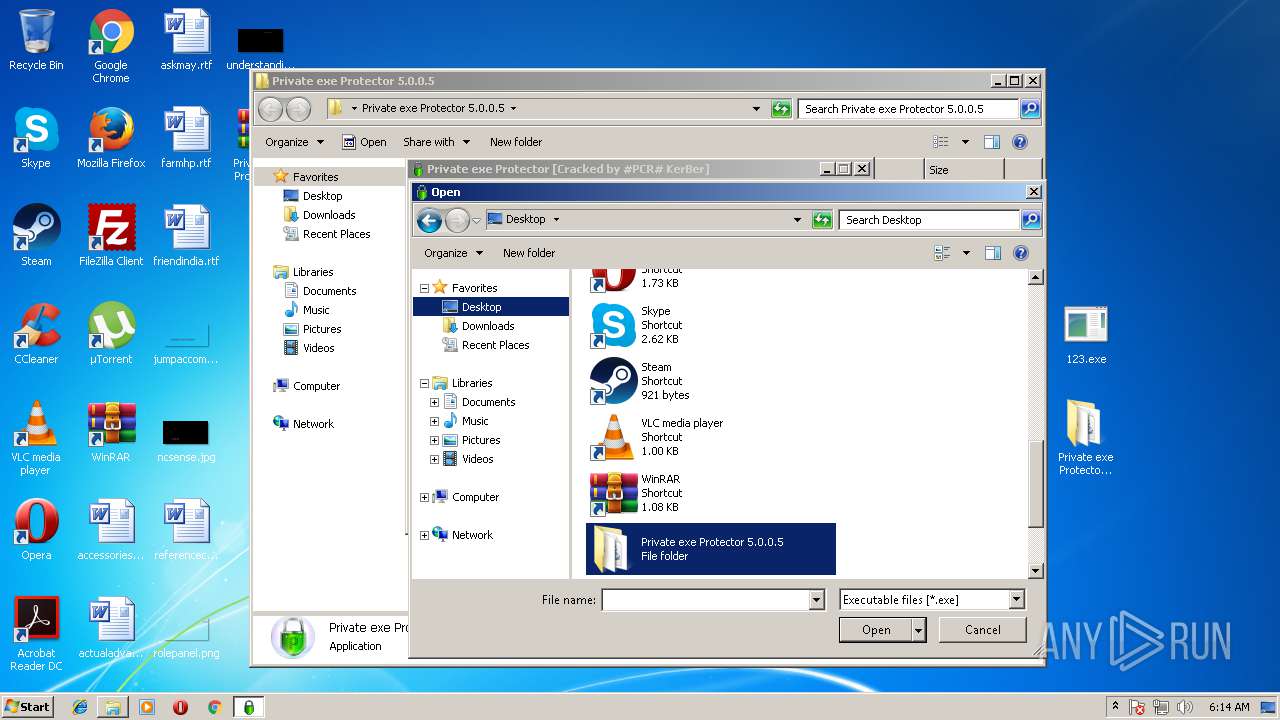This screenshot has height=720, width=1280.
Task: Select the Skype shortcut in file list
Action: click(710, 325)
